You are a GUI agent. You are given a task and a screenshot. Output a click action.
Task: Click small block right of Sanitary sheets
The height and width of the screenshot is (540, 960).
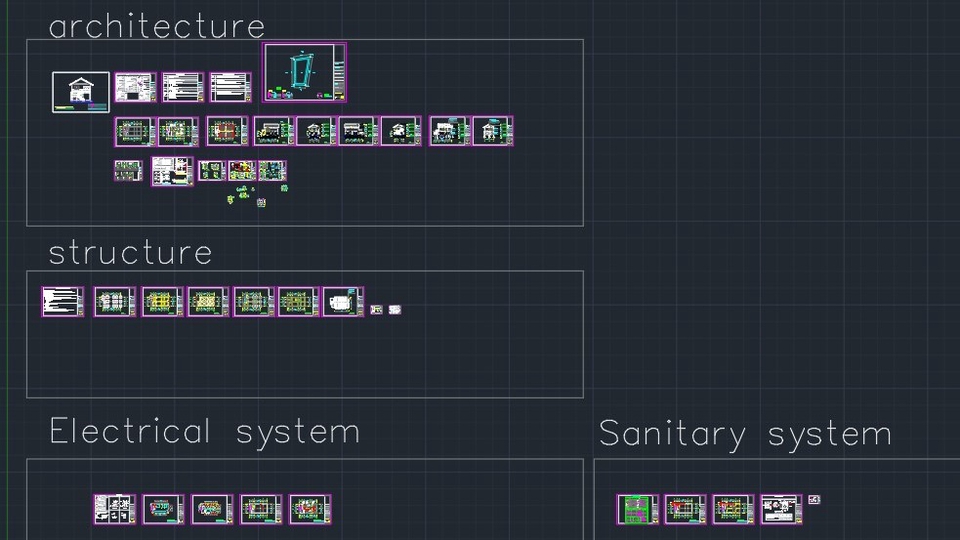click(x=814, y=500)
